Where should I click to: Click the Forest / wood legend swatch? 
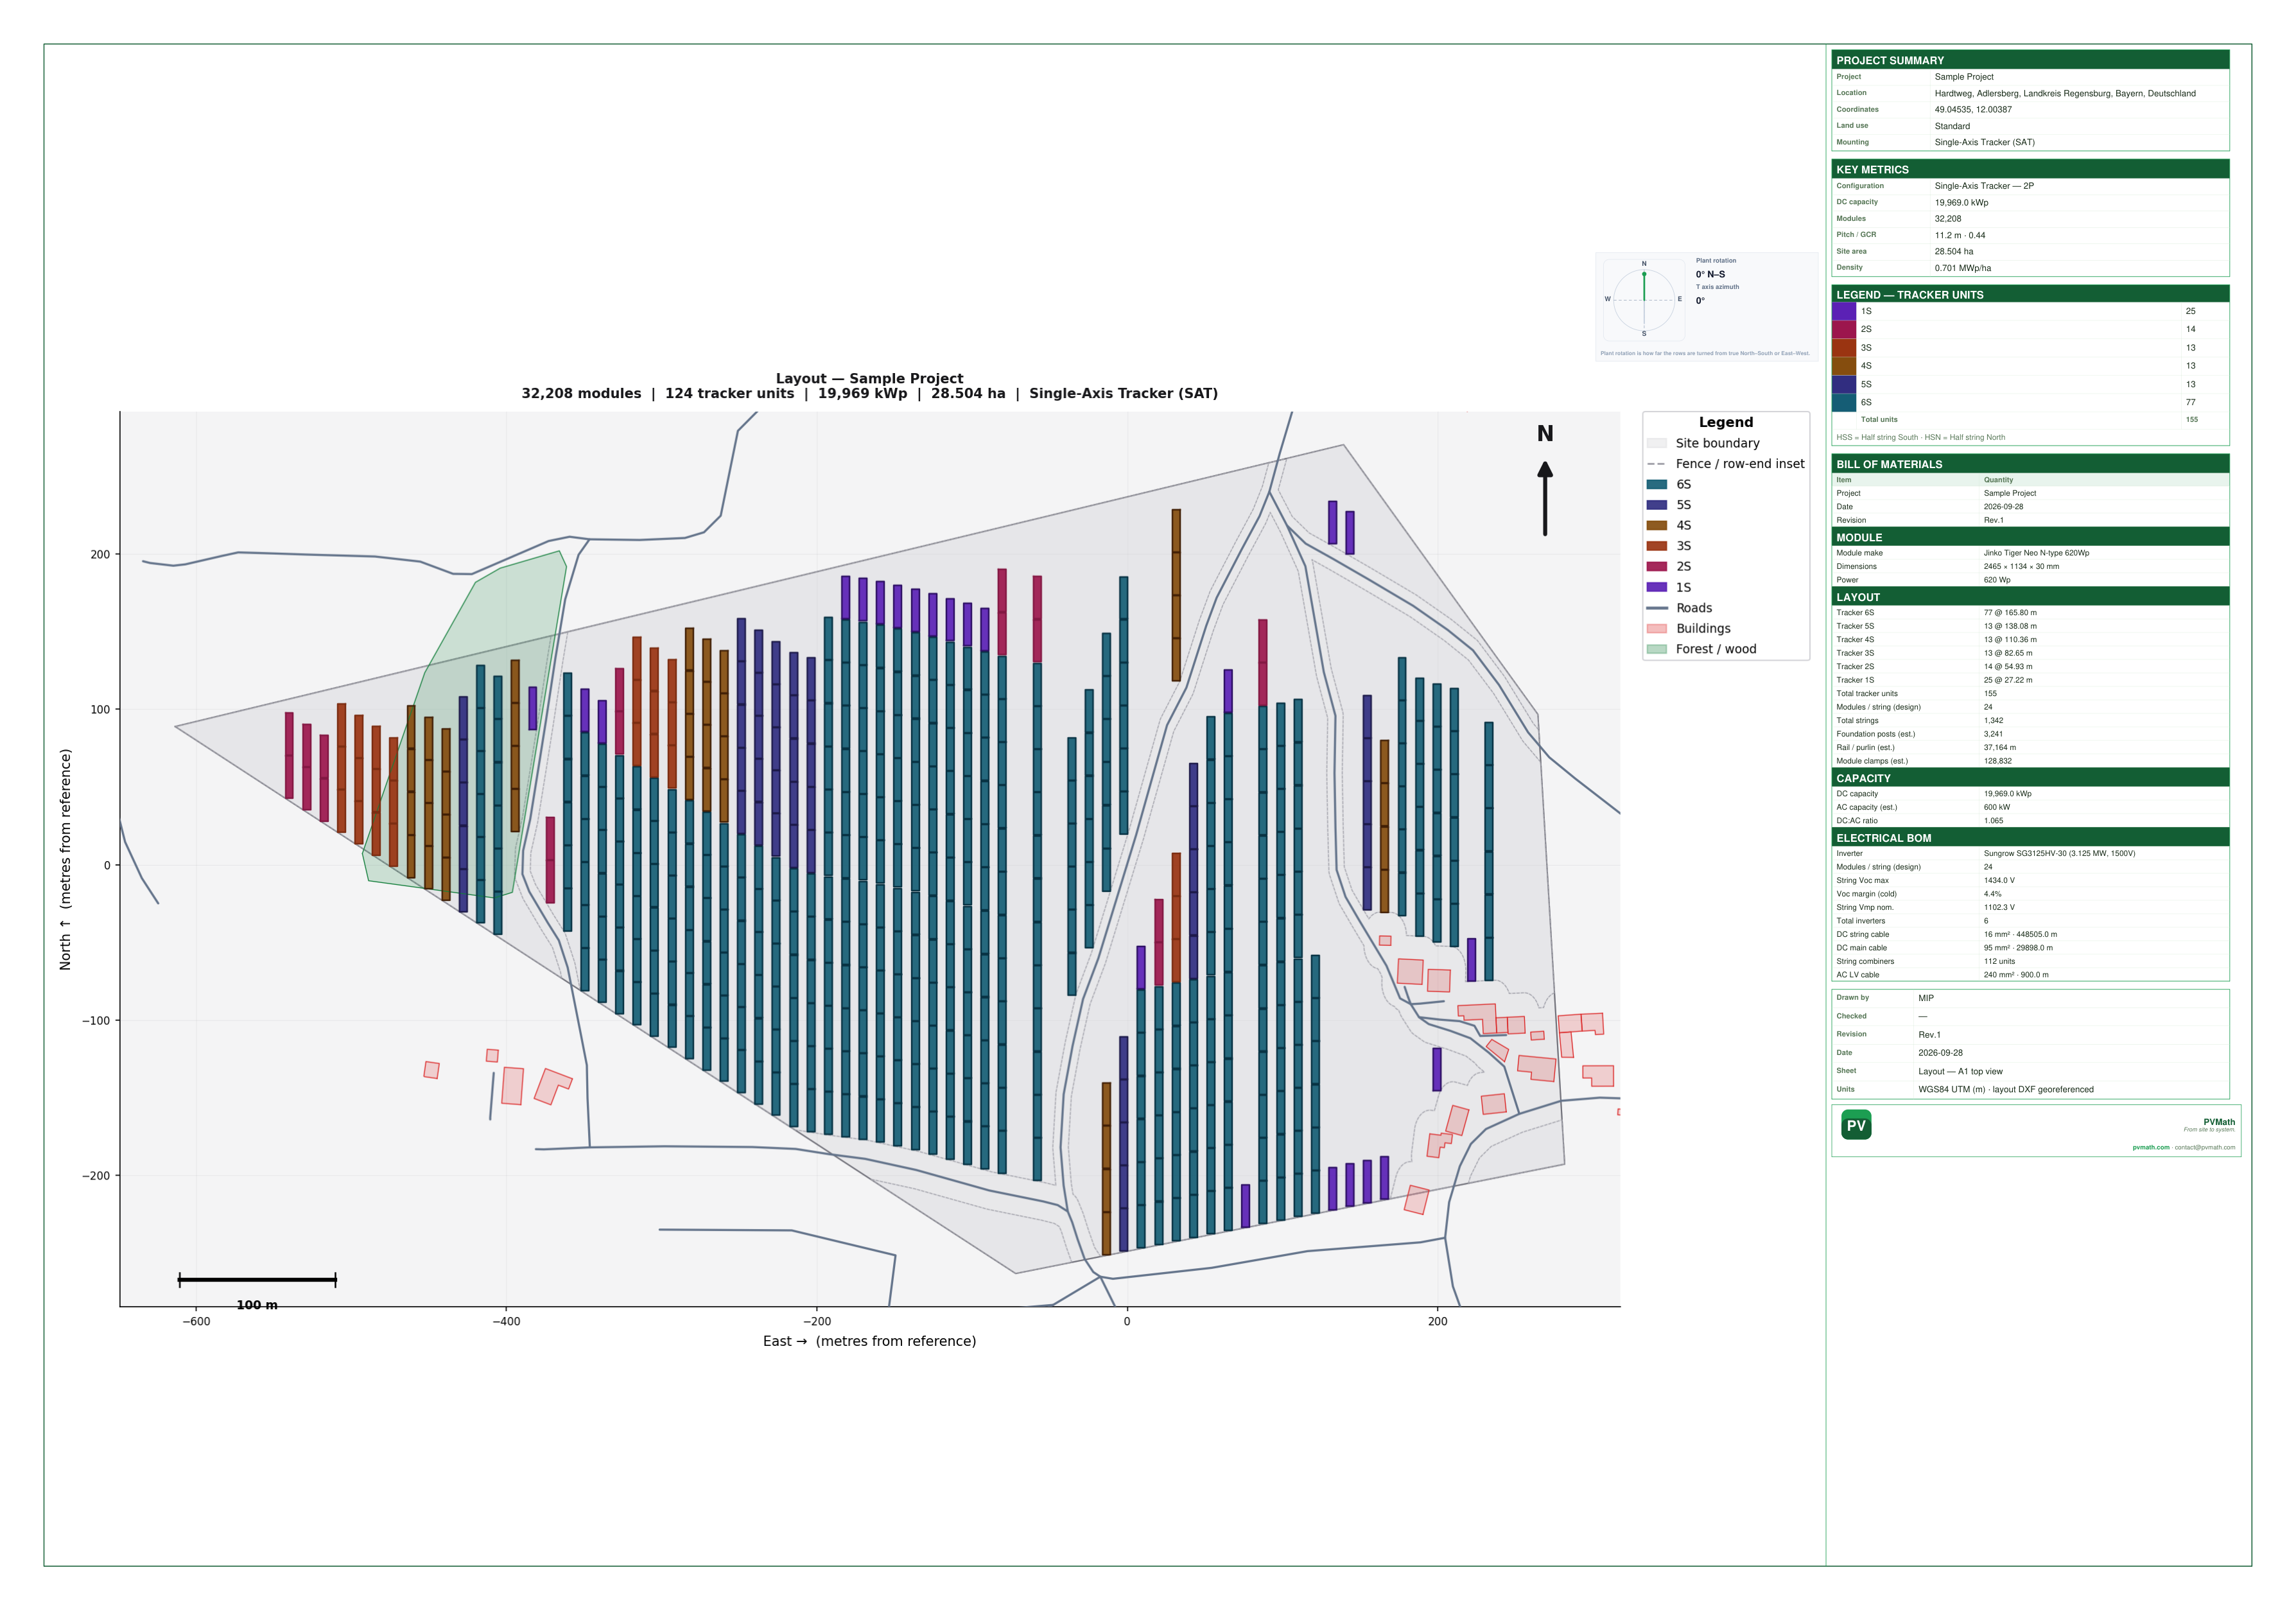pyautogui.click(x=1657, y=649)
